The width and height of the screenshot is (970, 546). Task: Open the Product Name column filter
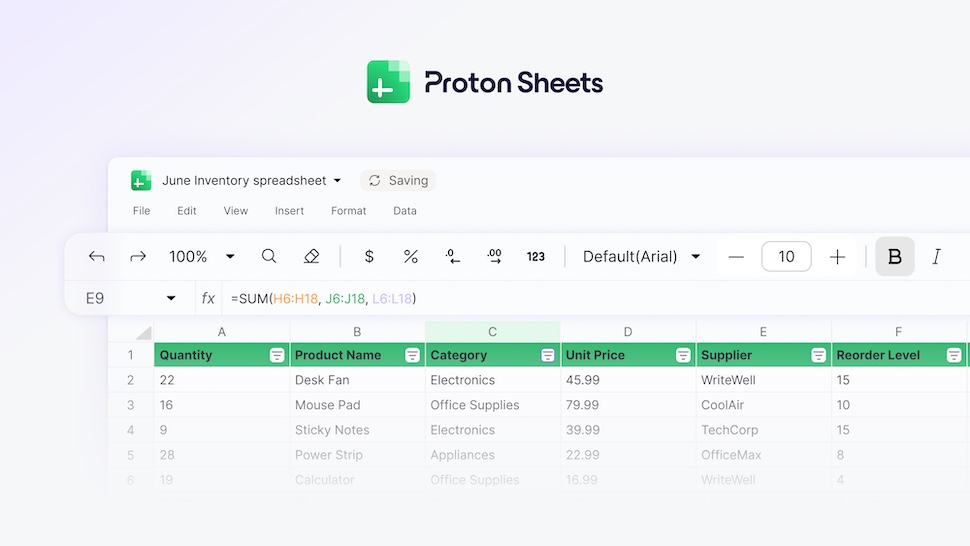click(x=412, y=355)
